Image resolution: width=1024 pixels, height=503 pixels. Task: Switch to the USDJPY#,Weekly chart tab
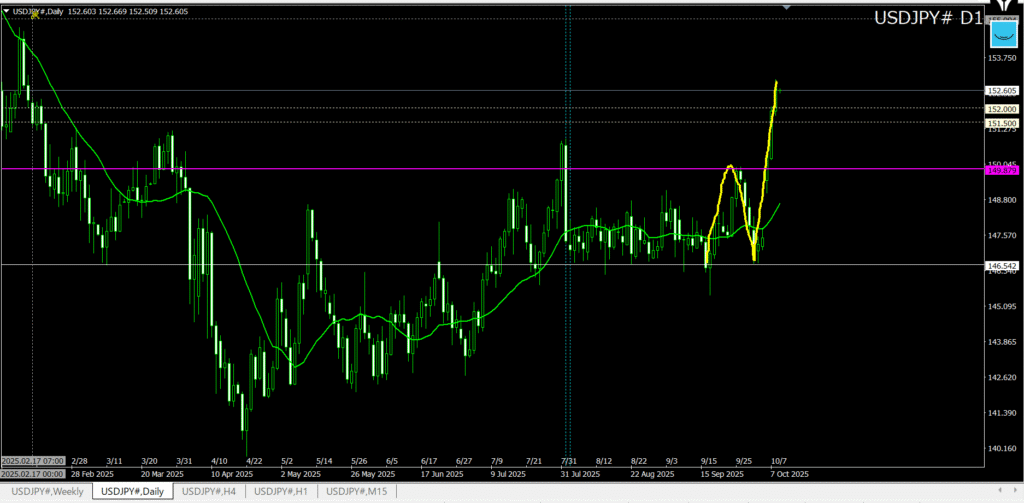[47, 491]
